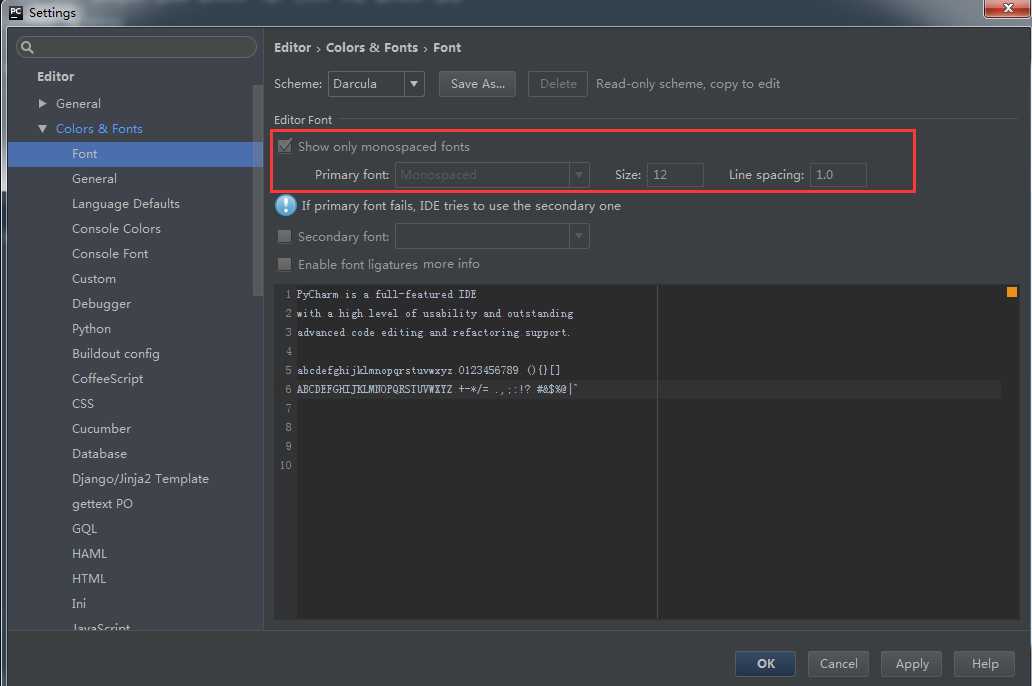
Task: Click the PyCharm icon in title bar
Action: tap(16, 13)
